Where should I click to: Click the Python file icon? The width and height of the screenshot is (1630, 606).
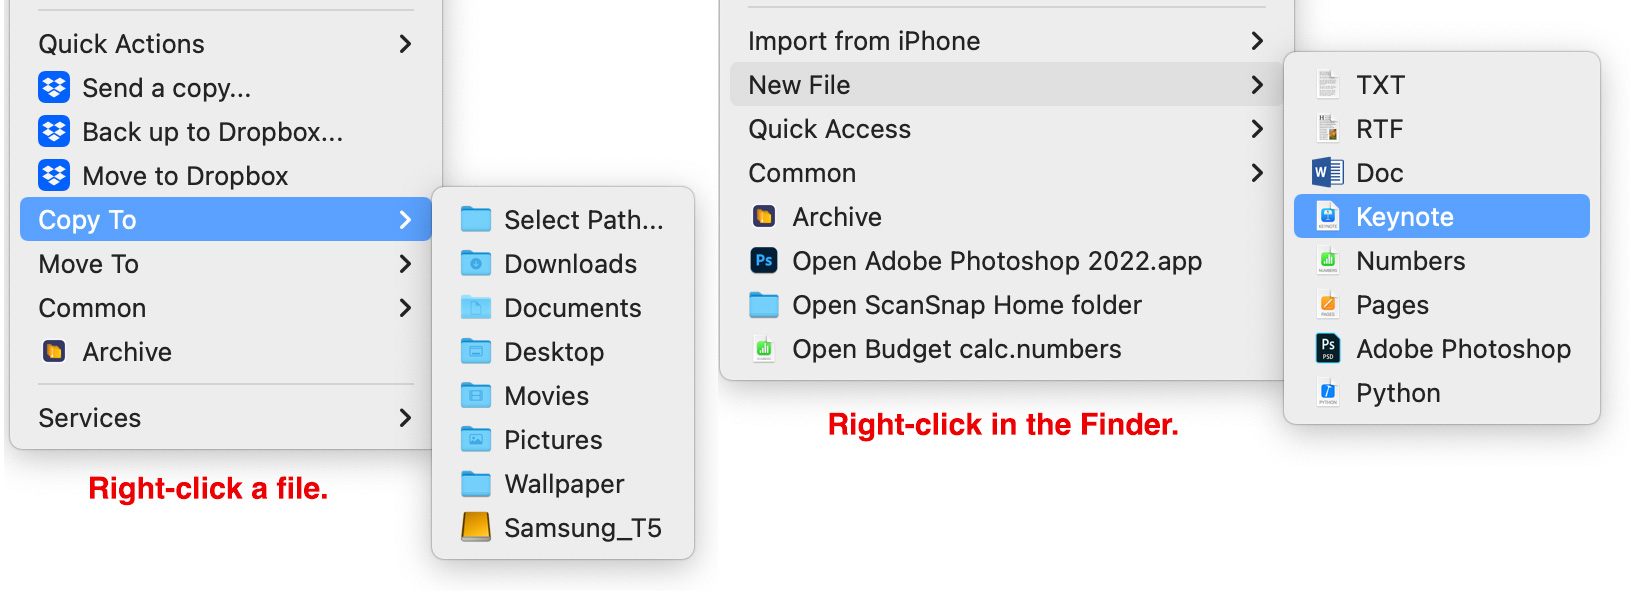point(1327,393)
